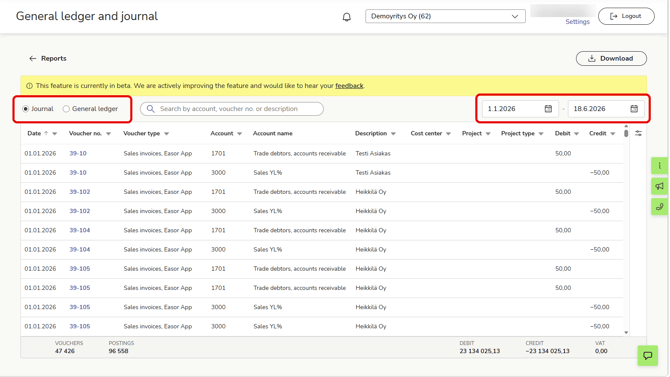
Task: Open the Project type column filter
Action: click(541, 134)
